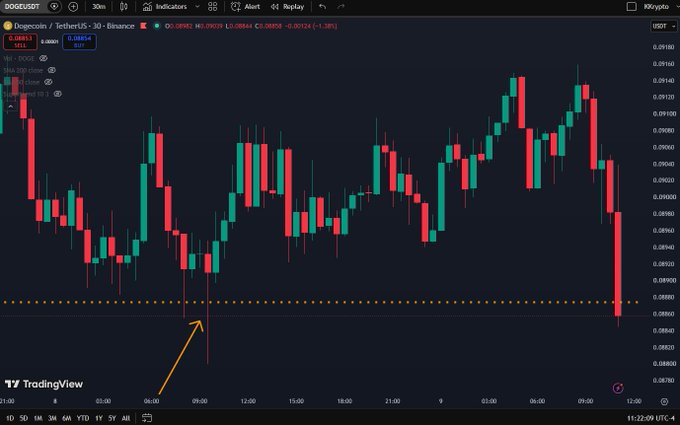Start bar Replay mode
The width and height of the screenshot is (680, 425).
287,7
